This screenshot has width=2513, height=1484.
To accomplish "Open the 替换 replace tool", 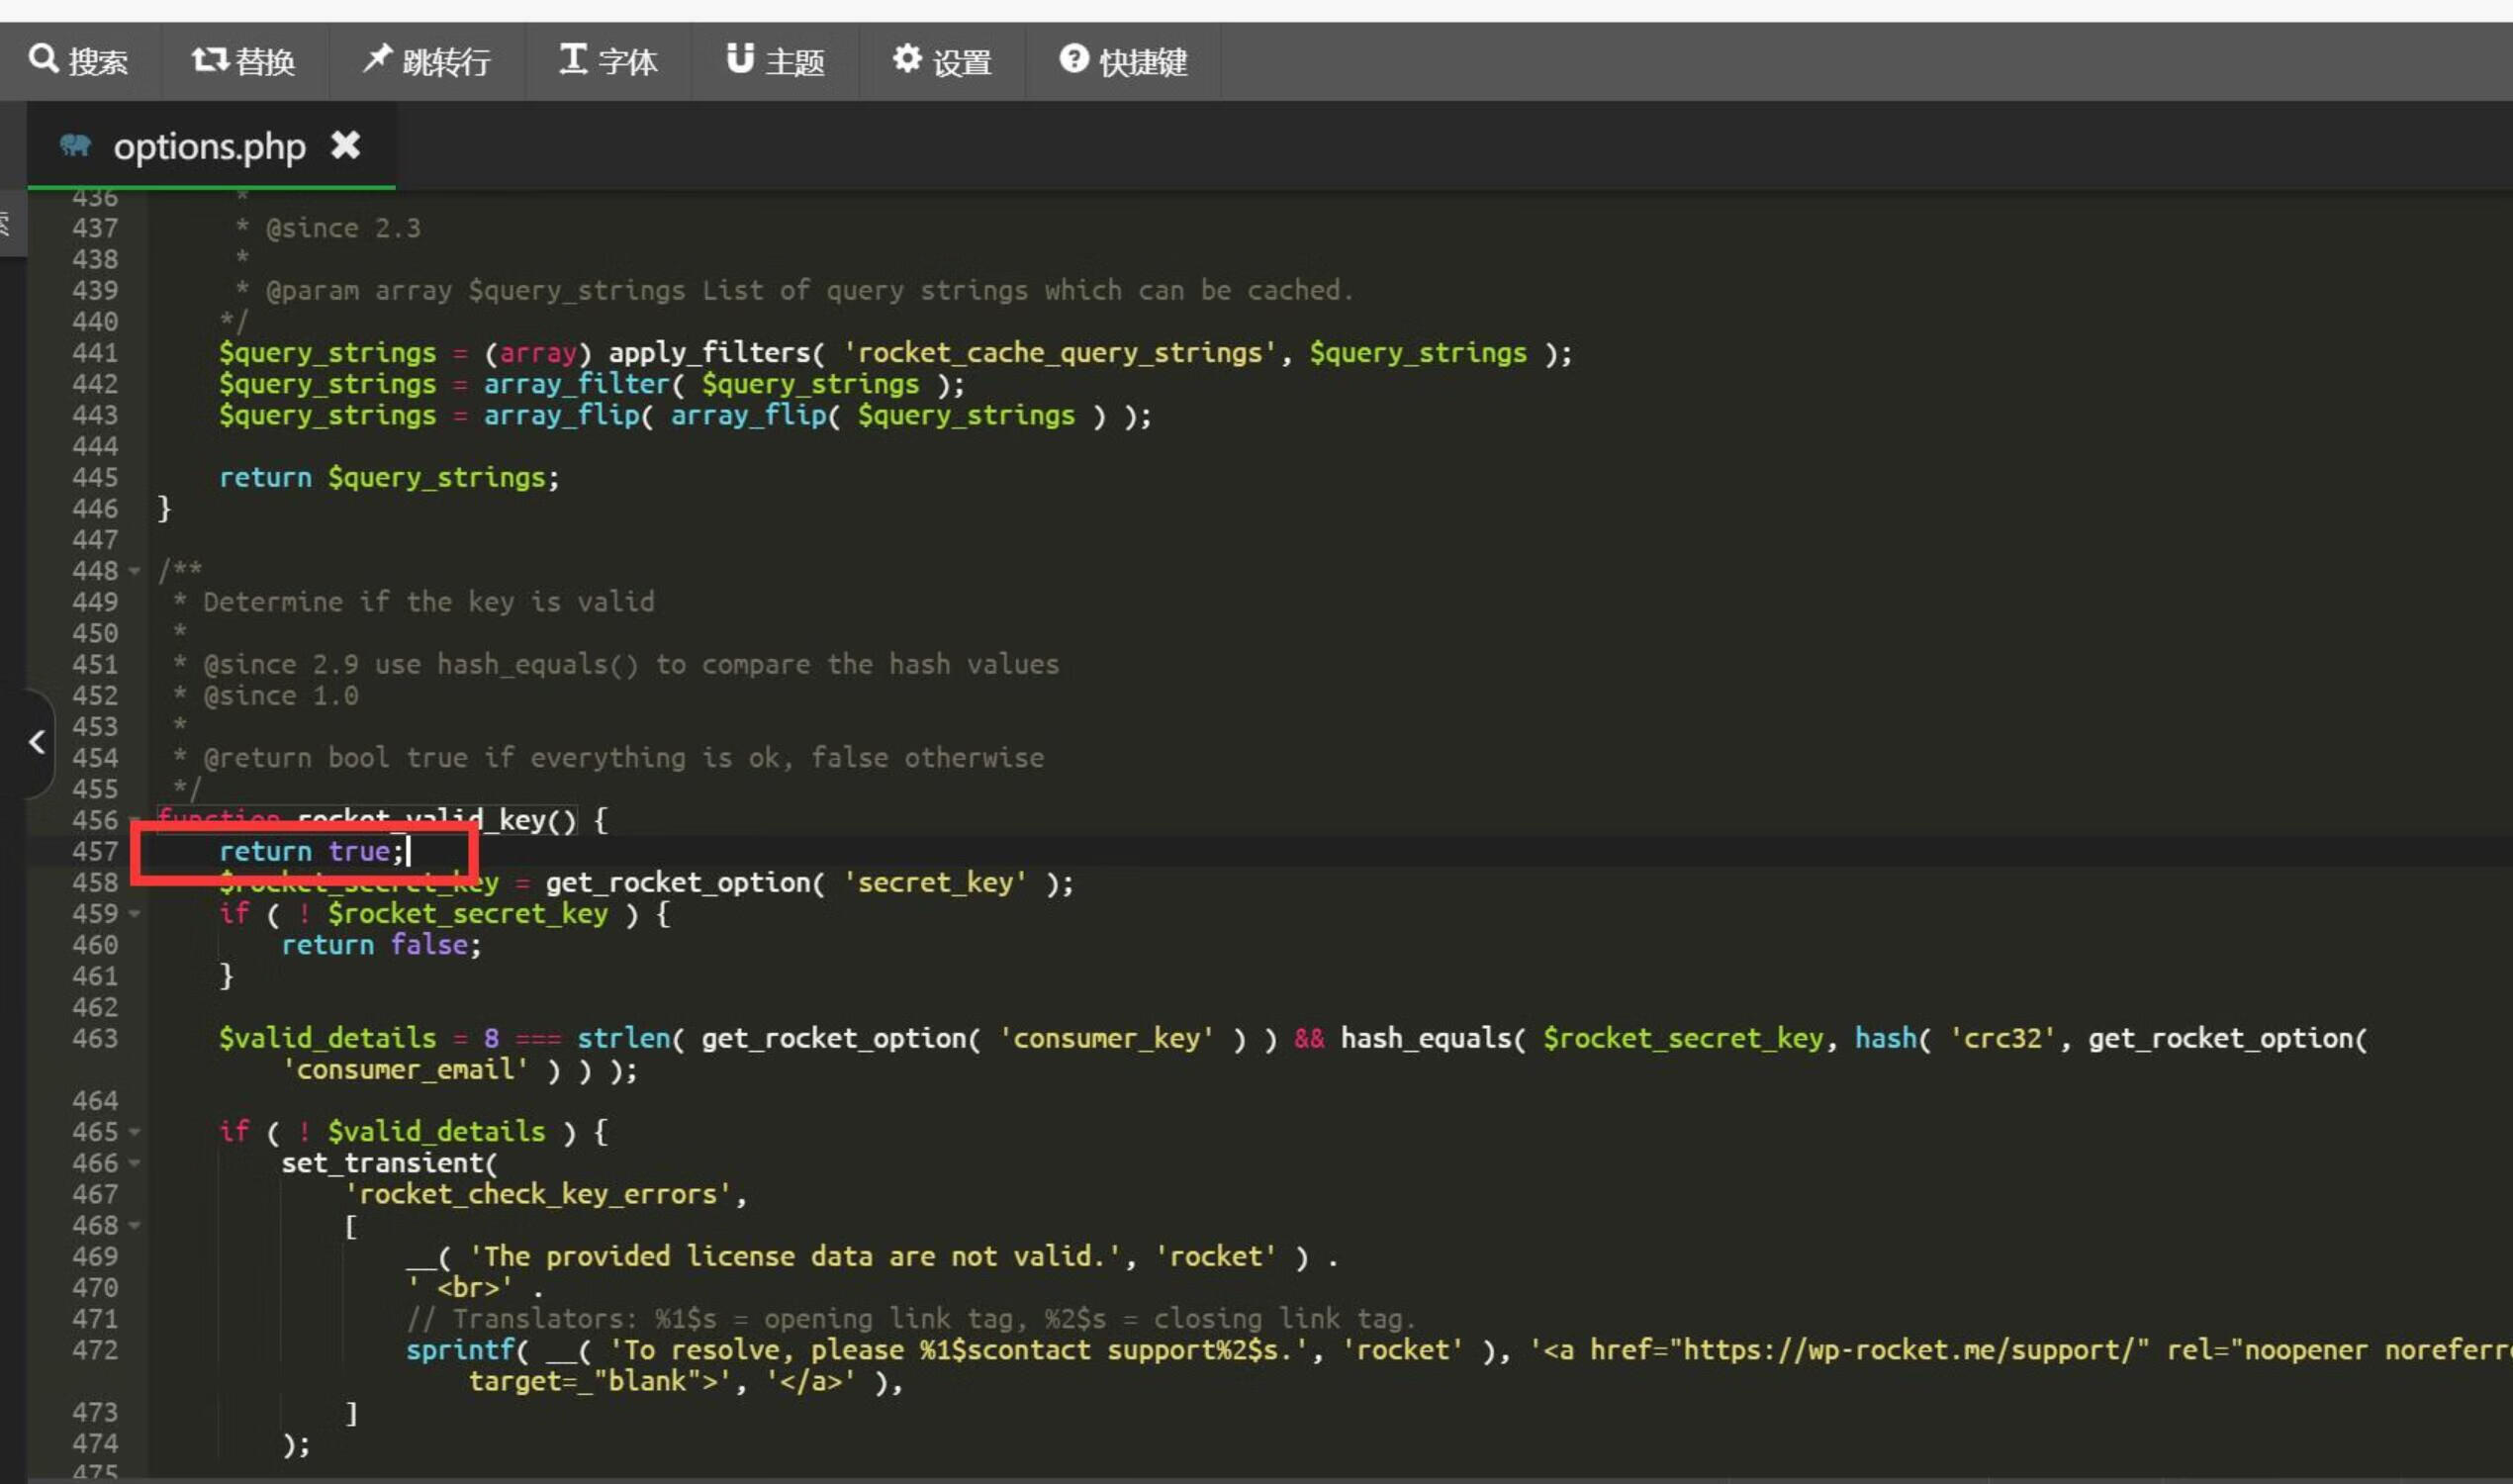I will point(243,61).
